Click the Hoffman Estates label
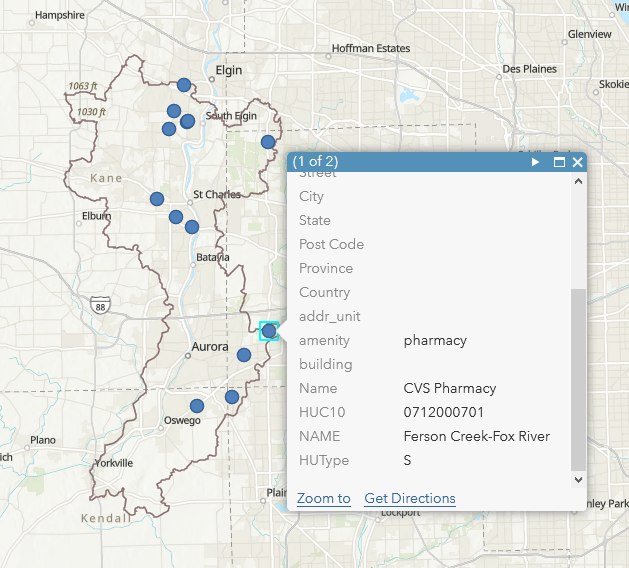 [x=371, y=49]
